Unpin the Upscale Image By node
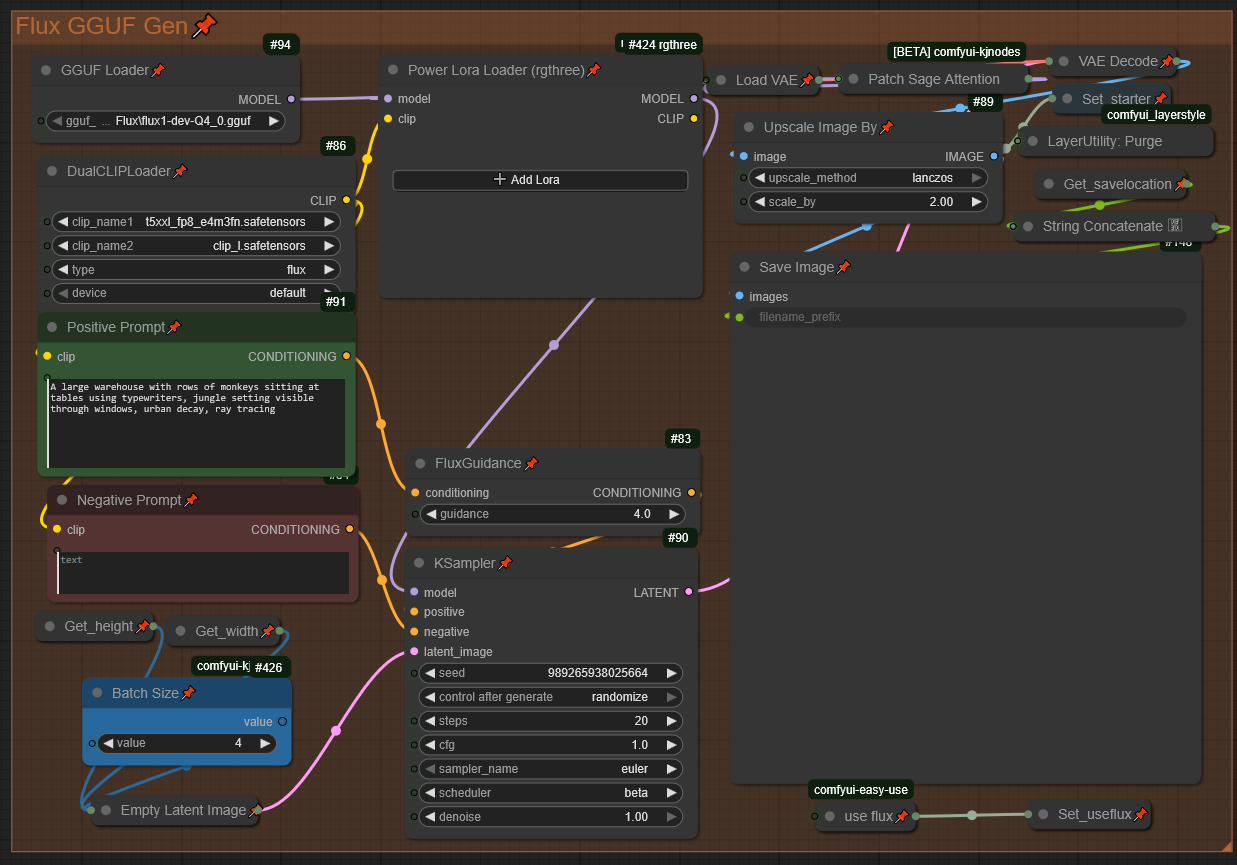 (886, 127)
